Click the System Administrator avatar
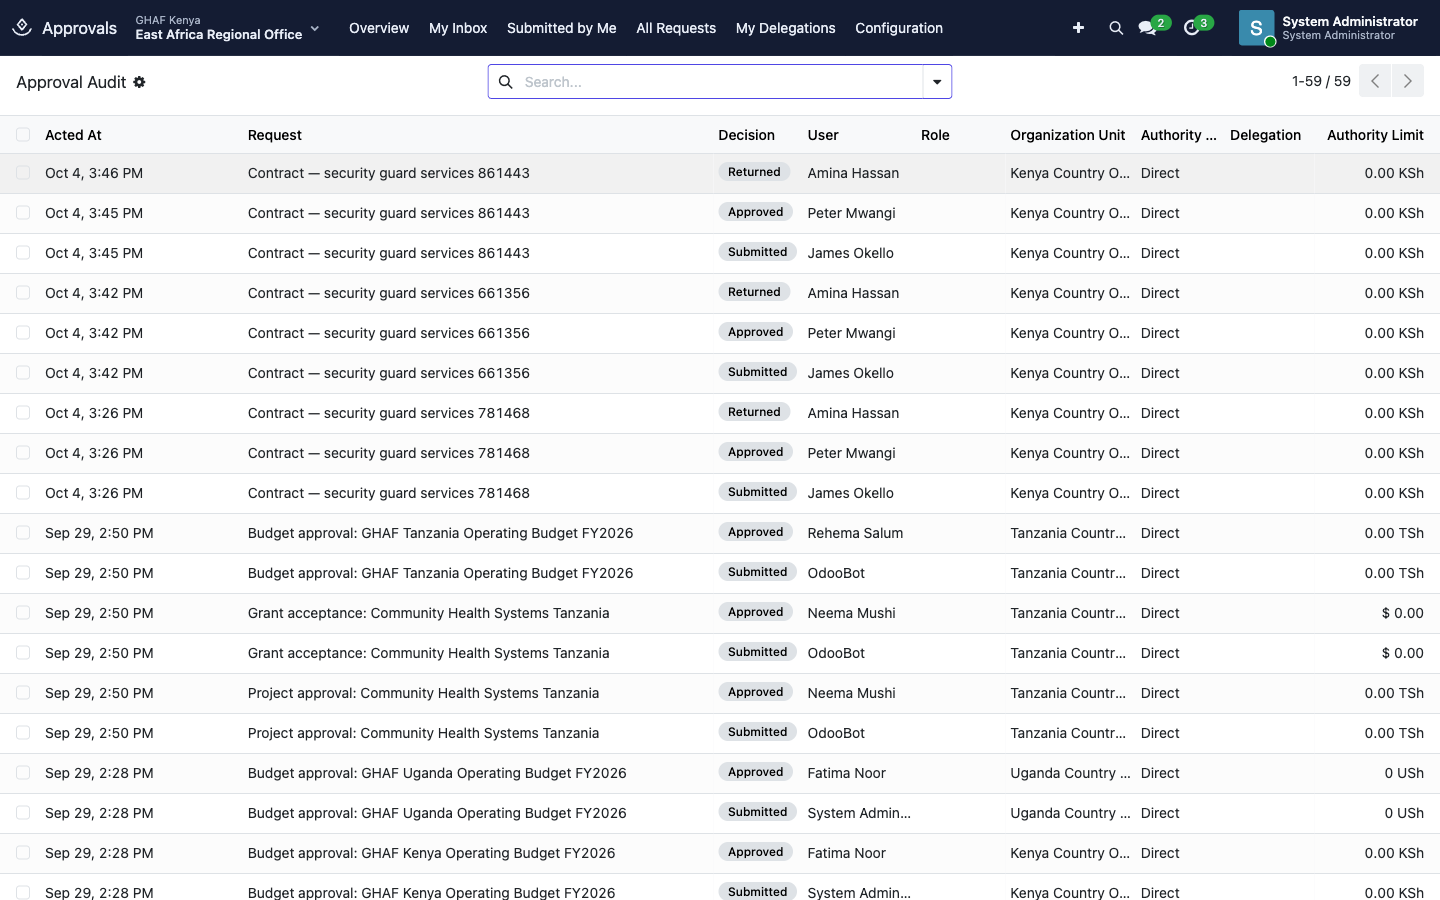 pos(1256,28)
